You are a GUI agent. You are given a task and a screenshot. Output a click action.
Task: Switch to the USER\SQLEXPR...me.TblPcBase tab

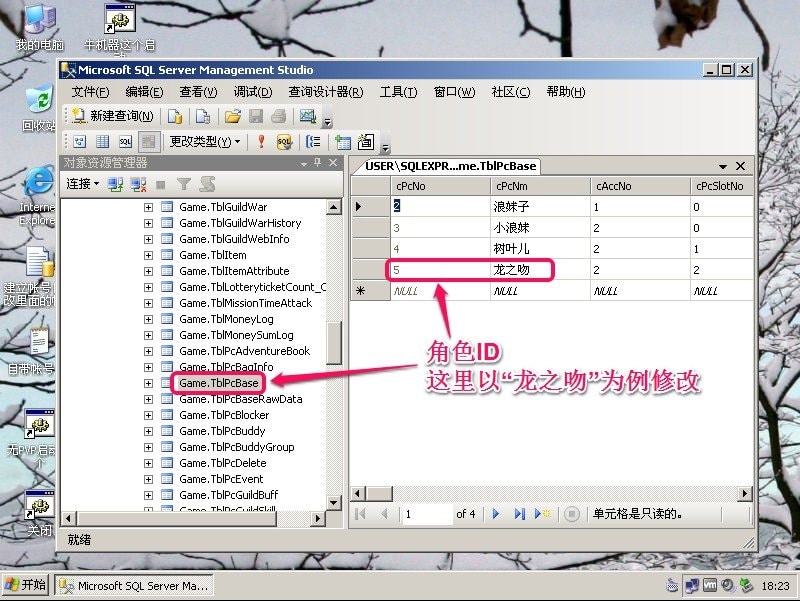pyautogui.click(x=451, y=167)
